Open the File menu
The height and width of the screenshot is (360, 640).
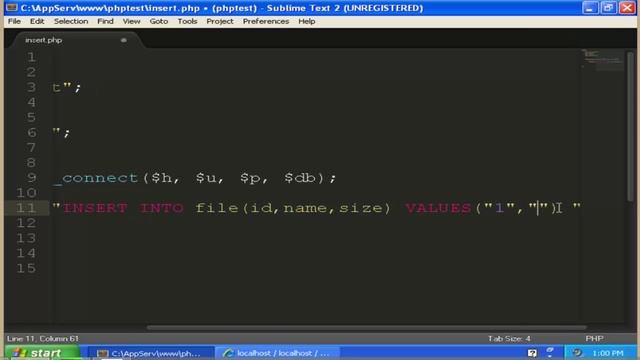(x=14, y=21)
